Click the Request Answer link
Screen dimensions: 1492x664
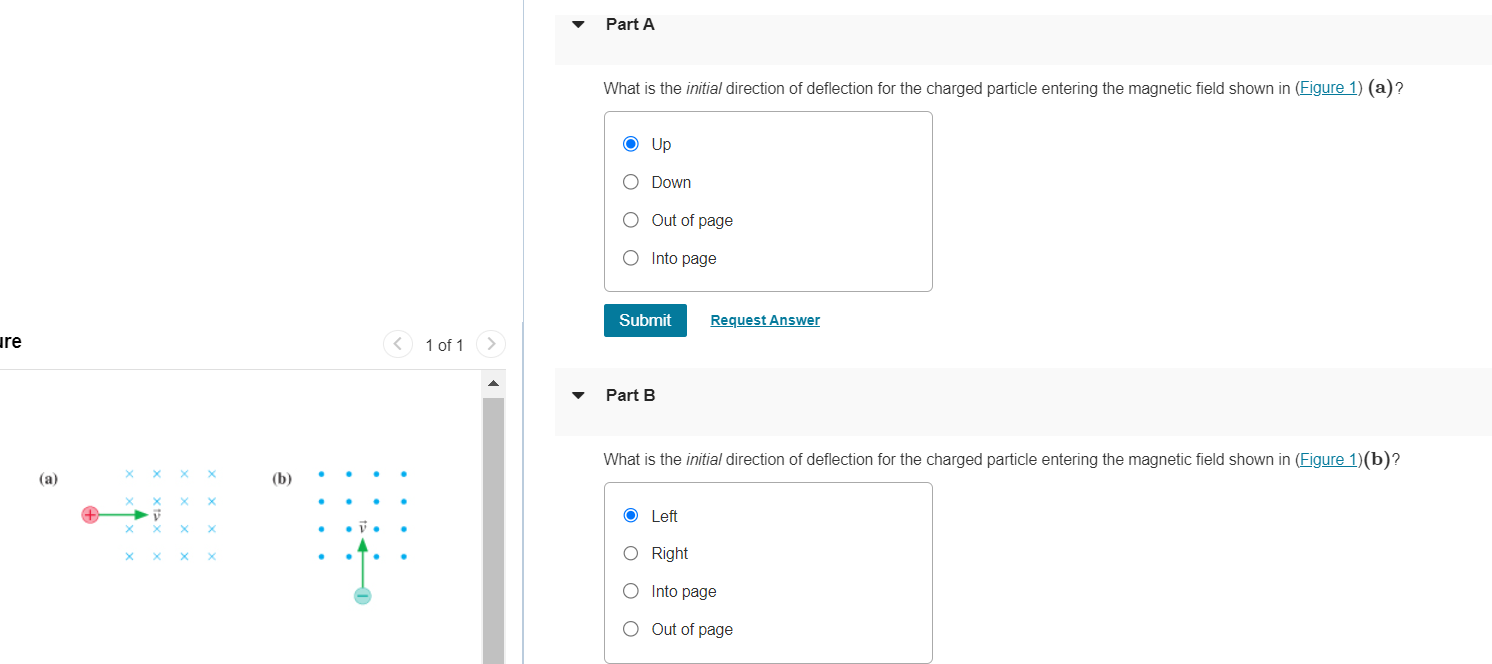click(765, 319)
